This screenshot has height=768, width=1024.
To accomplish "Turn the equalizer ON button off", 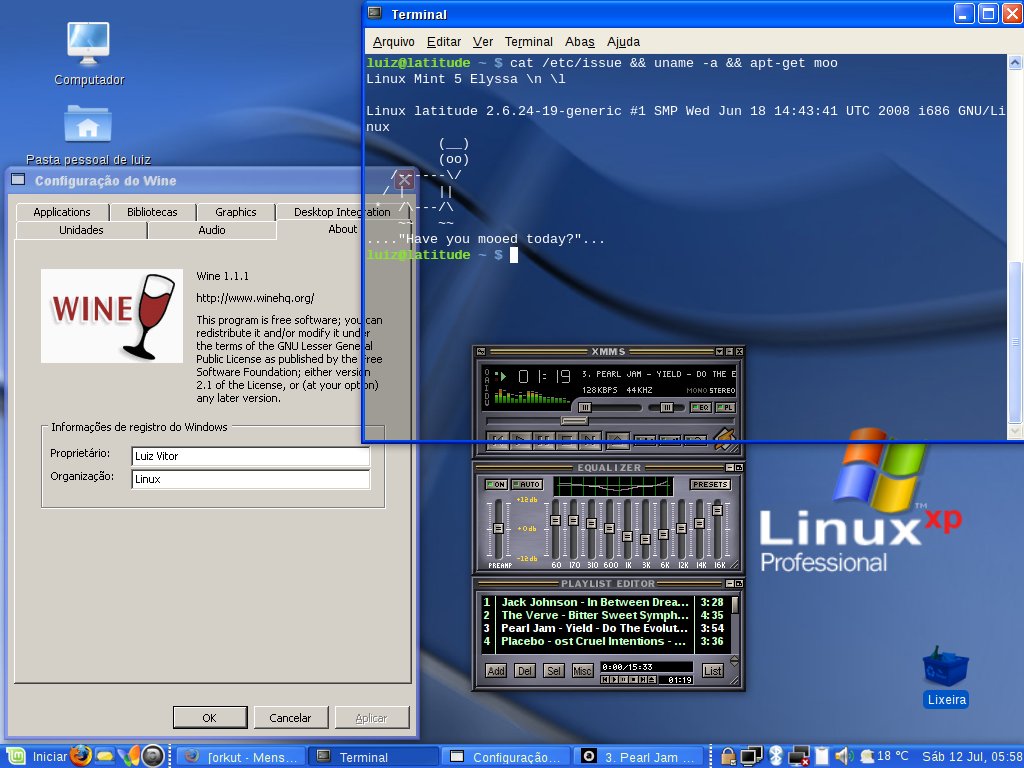I will point(496,485).
